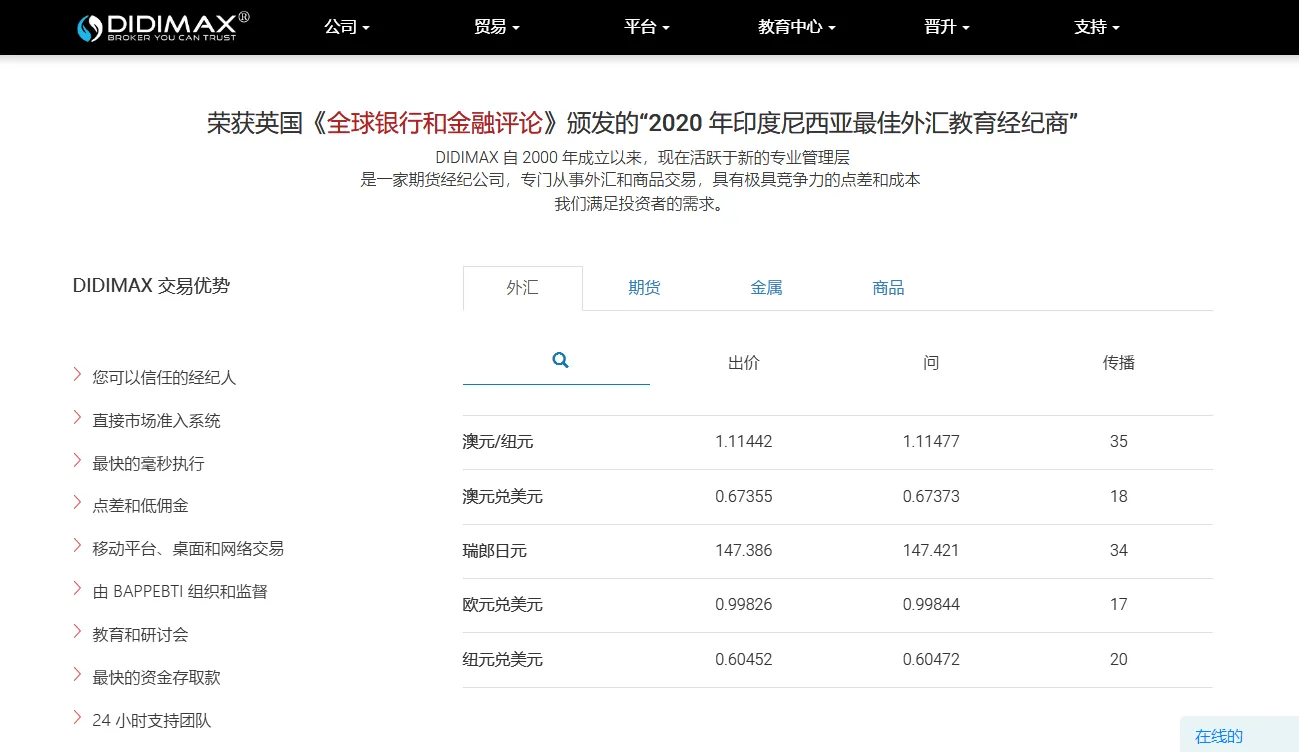Select the 外汇 tab
Image resolution: width=1299 pixels, height=752 pixels.
point(523,288)
